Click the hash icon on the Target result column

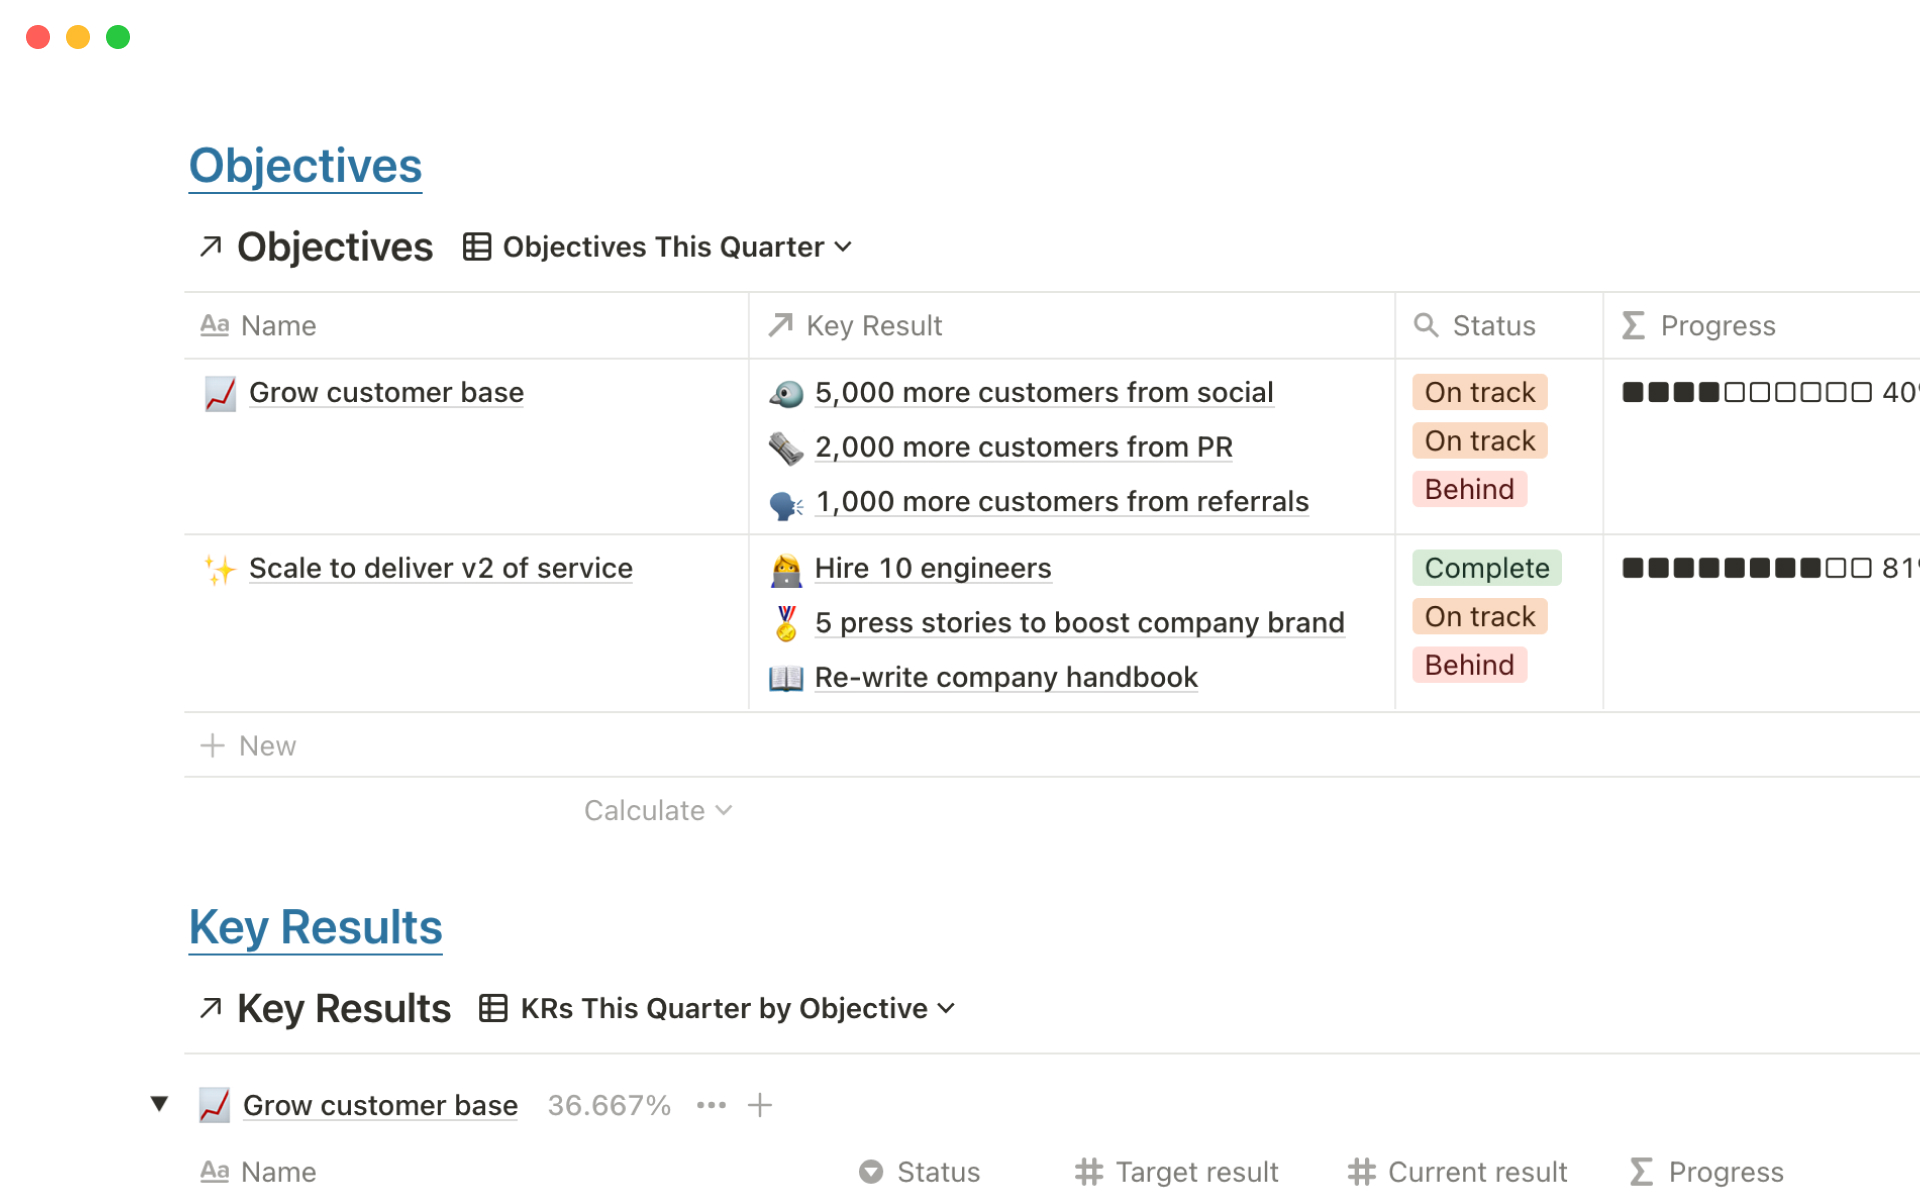[x=1088, y=1171]
